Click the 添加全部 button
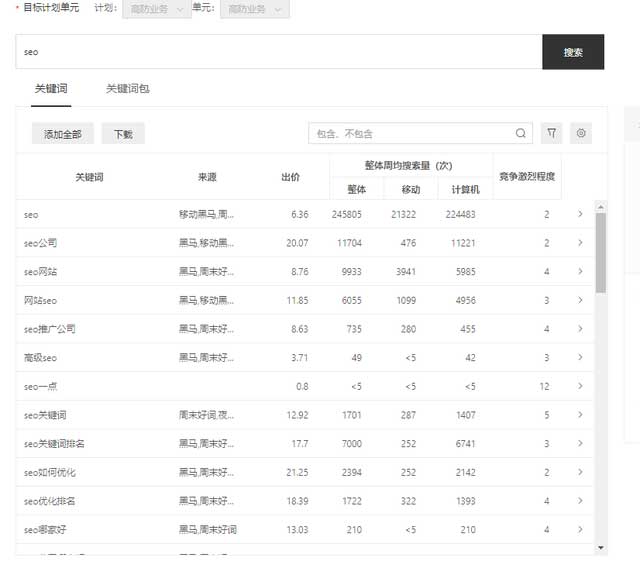The height and width of the screenshot is (568, 640). coord(63,134)
